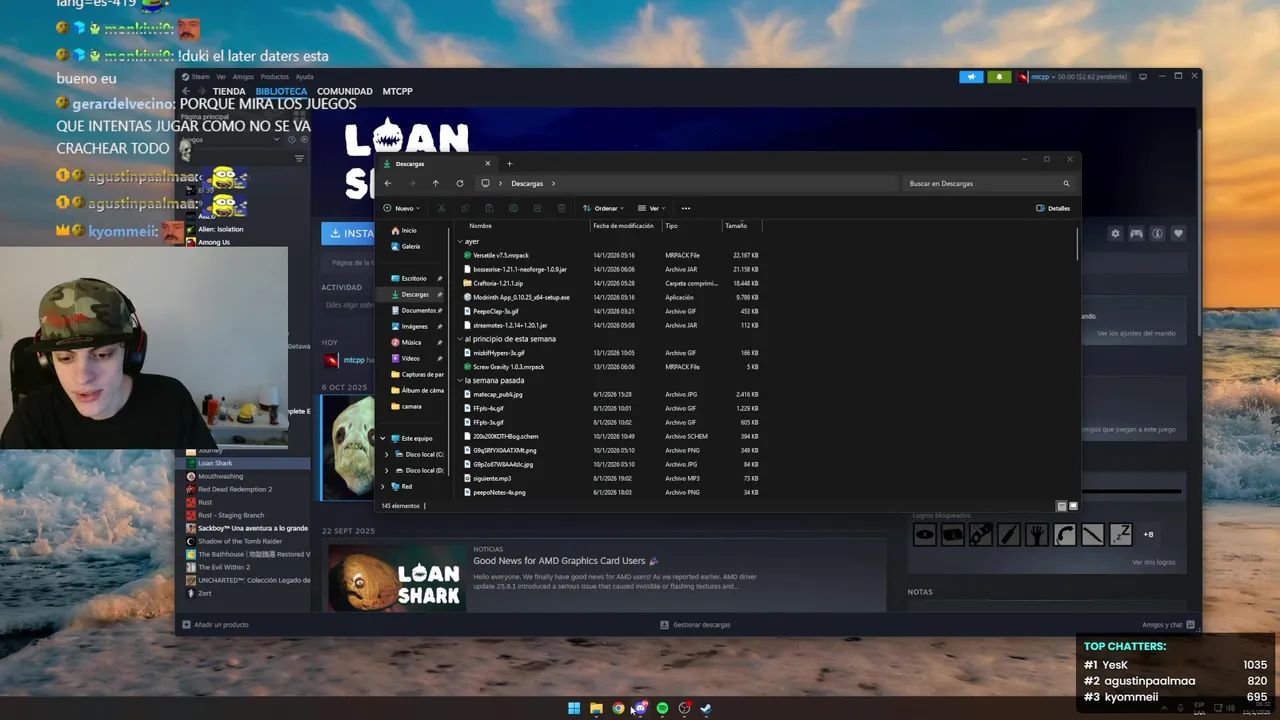Open Gestionar descargas in Steam
The image size is (1280, 720).
point(695,625)
